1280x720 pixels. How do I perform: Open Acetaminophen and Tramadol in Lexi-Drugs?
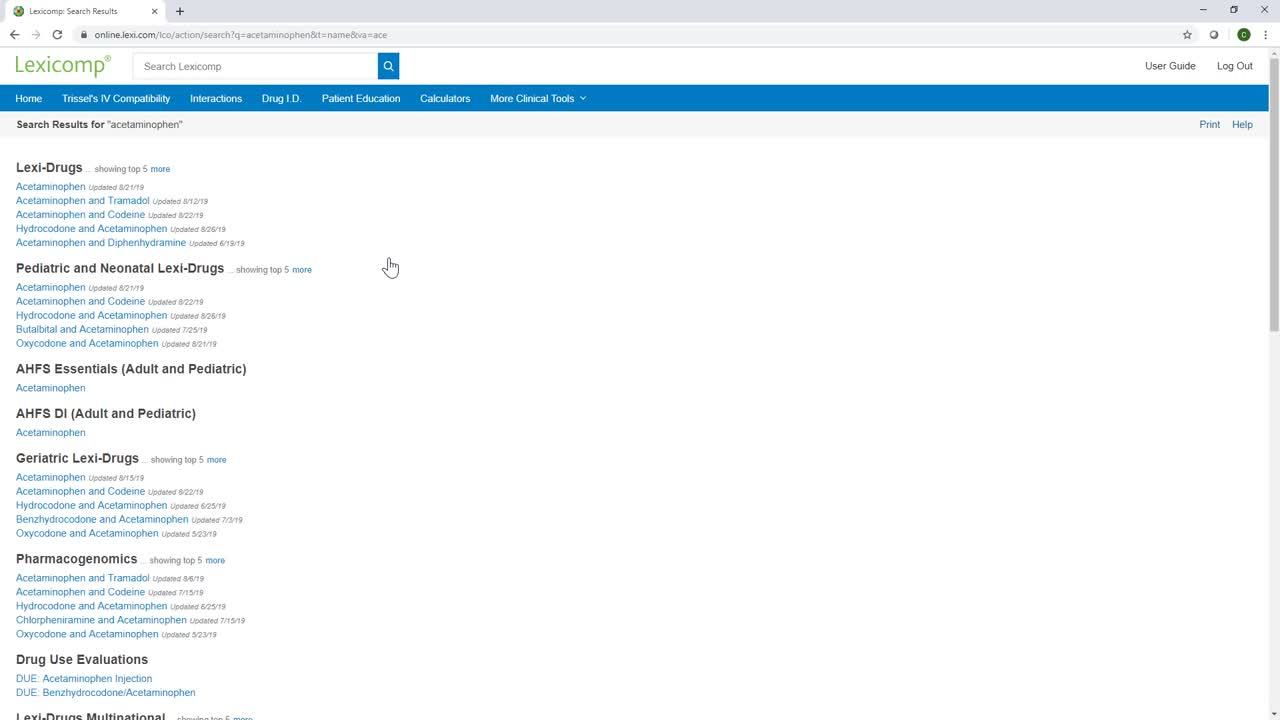(82, 201)
